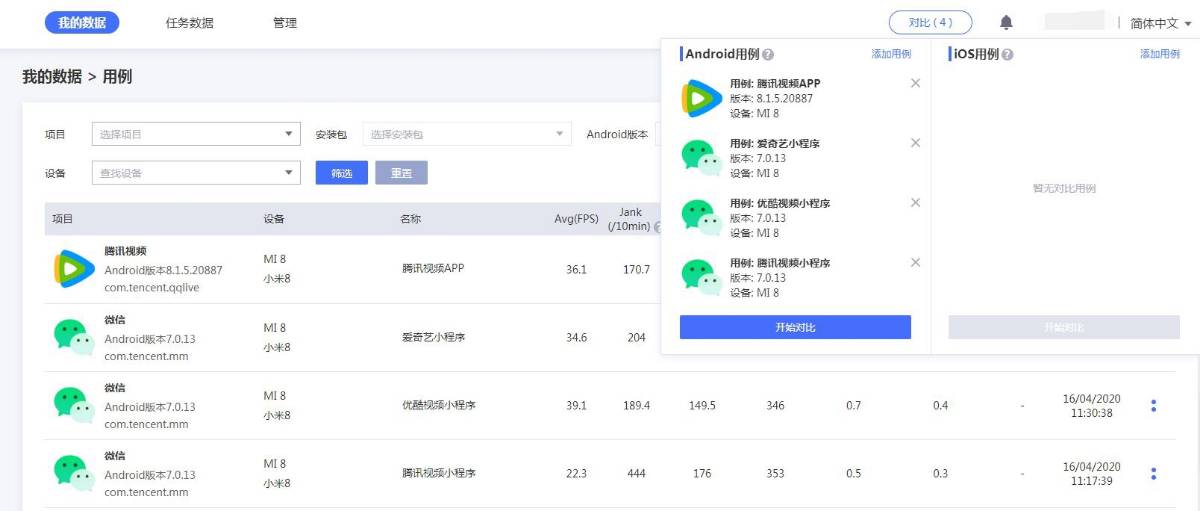Click the 筛选 filter button
The image size is (1200, 511).
342,173
